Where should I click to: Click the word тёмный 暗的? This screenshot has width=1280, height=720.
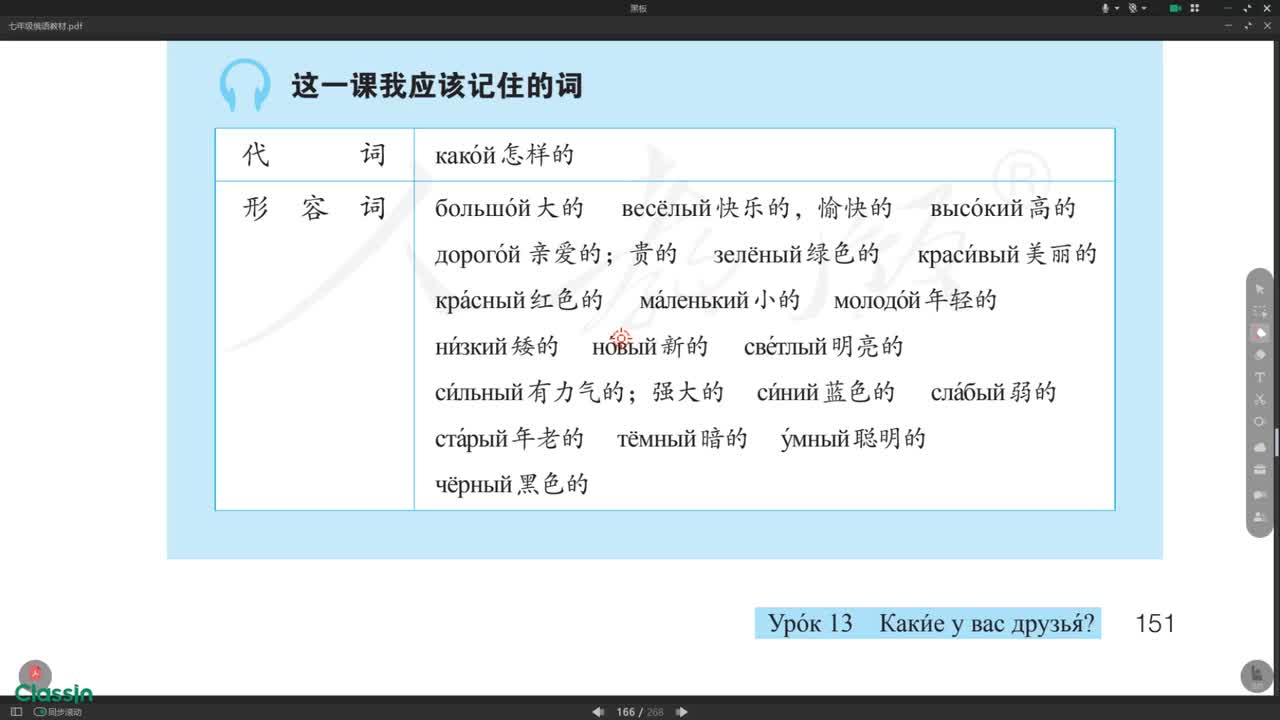682,438
